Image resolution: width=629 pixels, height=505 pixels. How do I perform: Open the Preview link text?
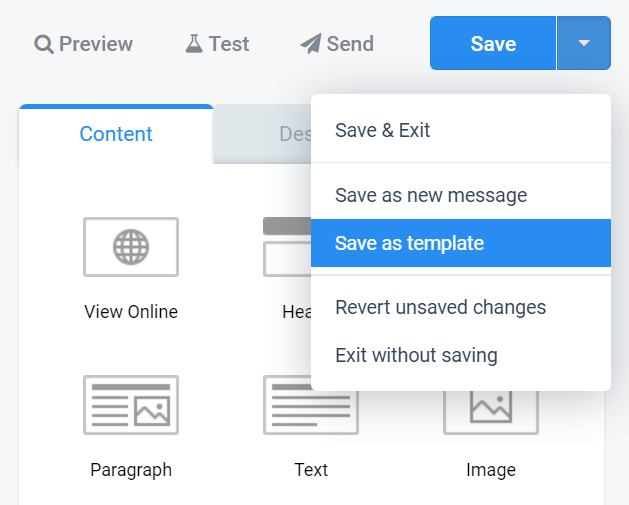pyautogui.click(x=96, y=44)
